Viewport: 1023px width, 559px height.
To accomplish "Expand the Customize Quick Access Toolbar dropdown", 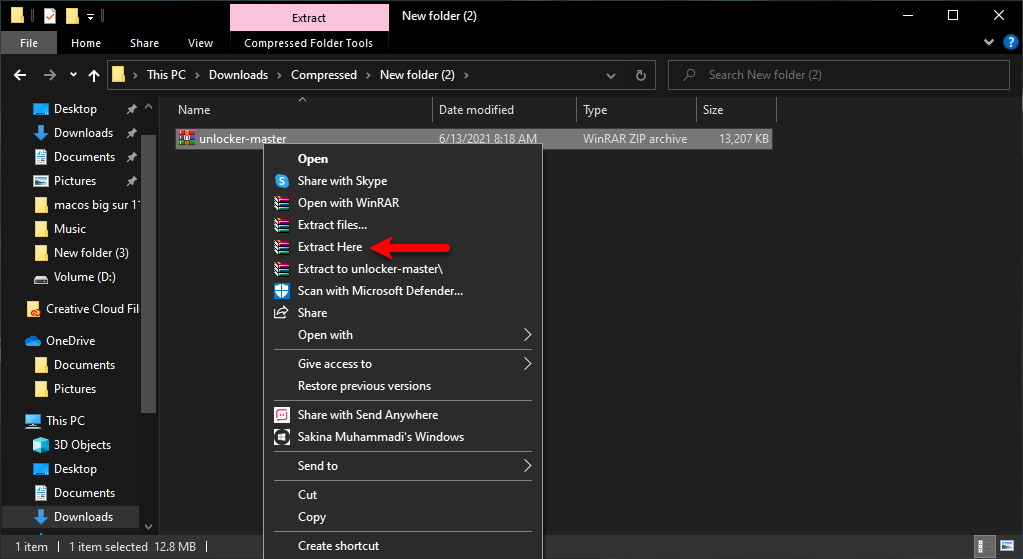I will click(x=91, y=16).
